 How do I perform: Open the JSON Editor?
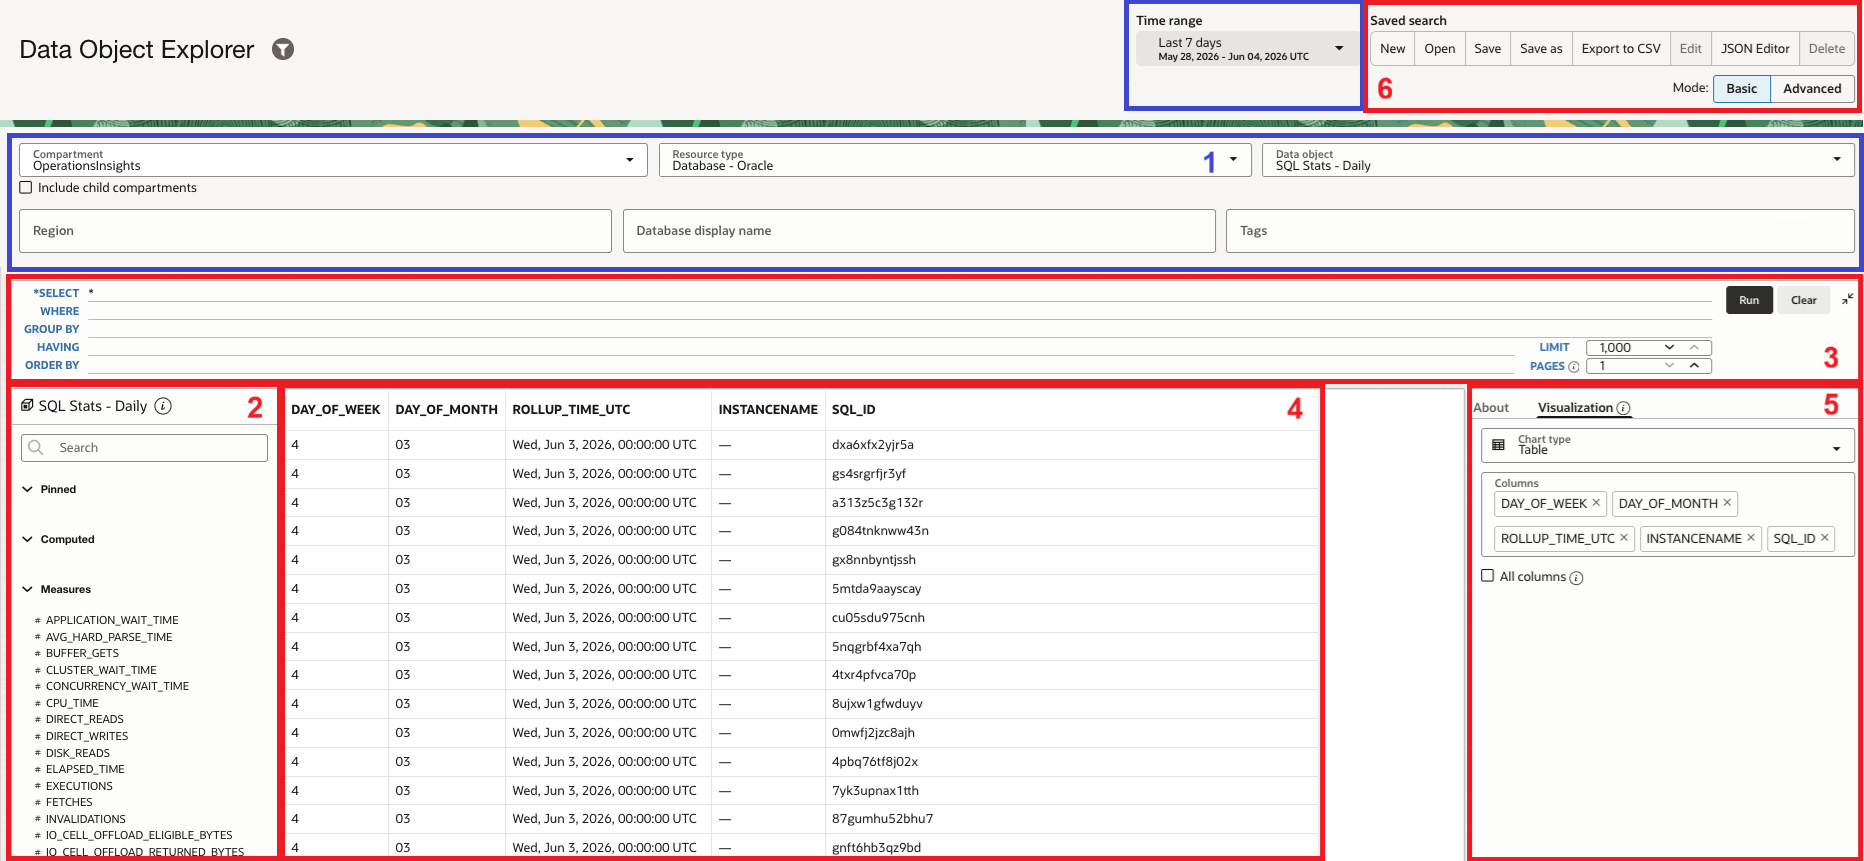[1755, 48]
